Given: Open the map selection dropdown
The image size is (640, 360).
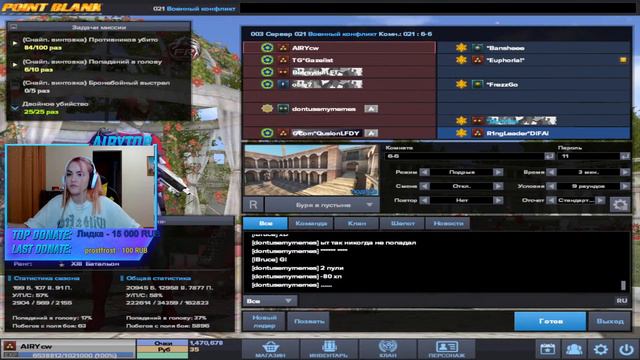Looking at the screenshot, I should coord(322,204).
